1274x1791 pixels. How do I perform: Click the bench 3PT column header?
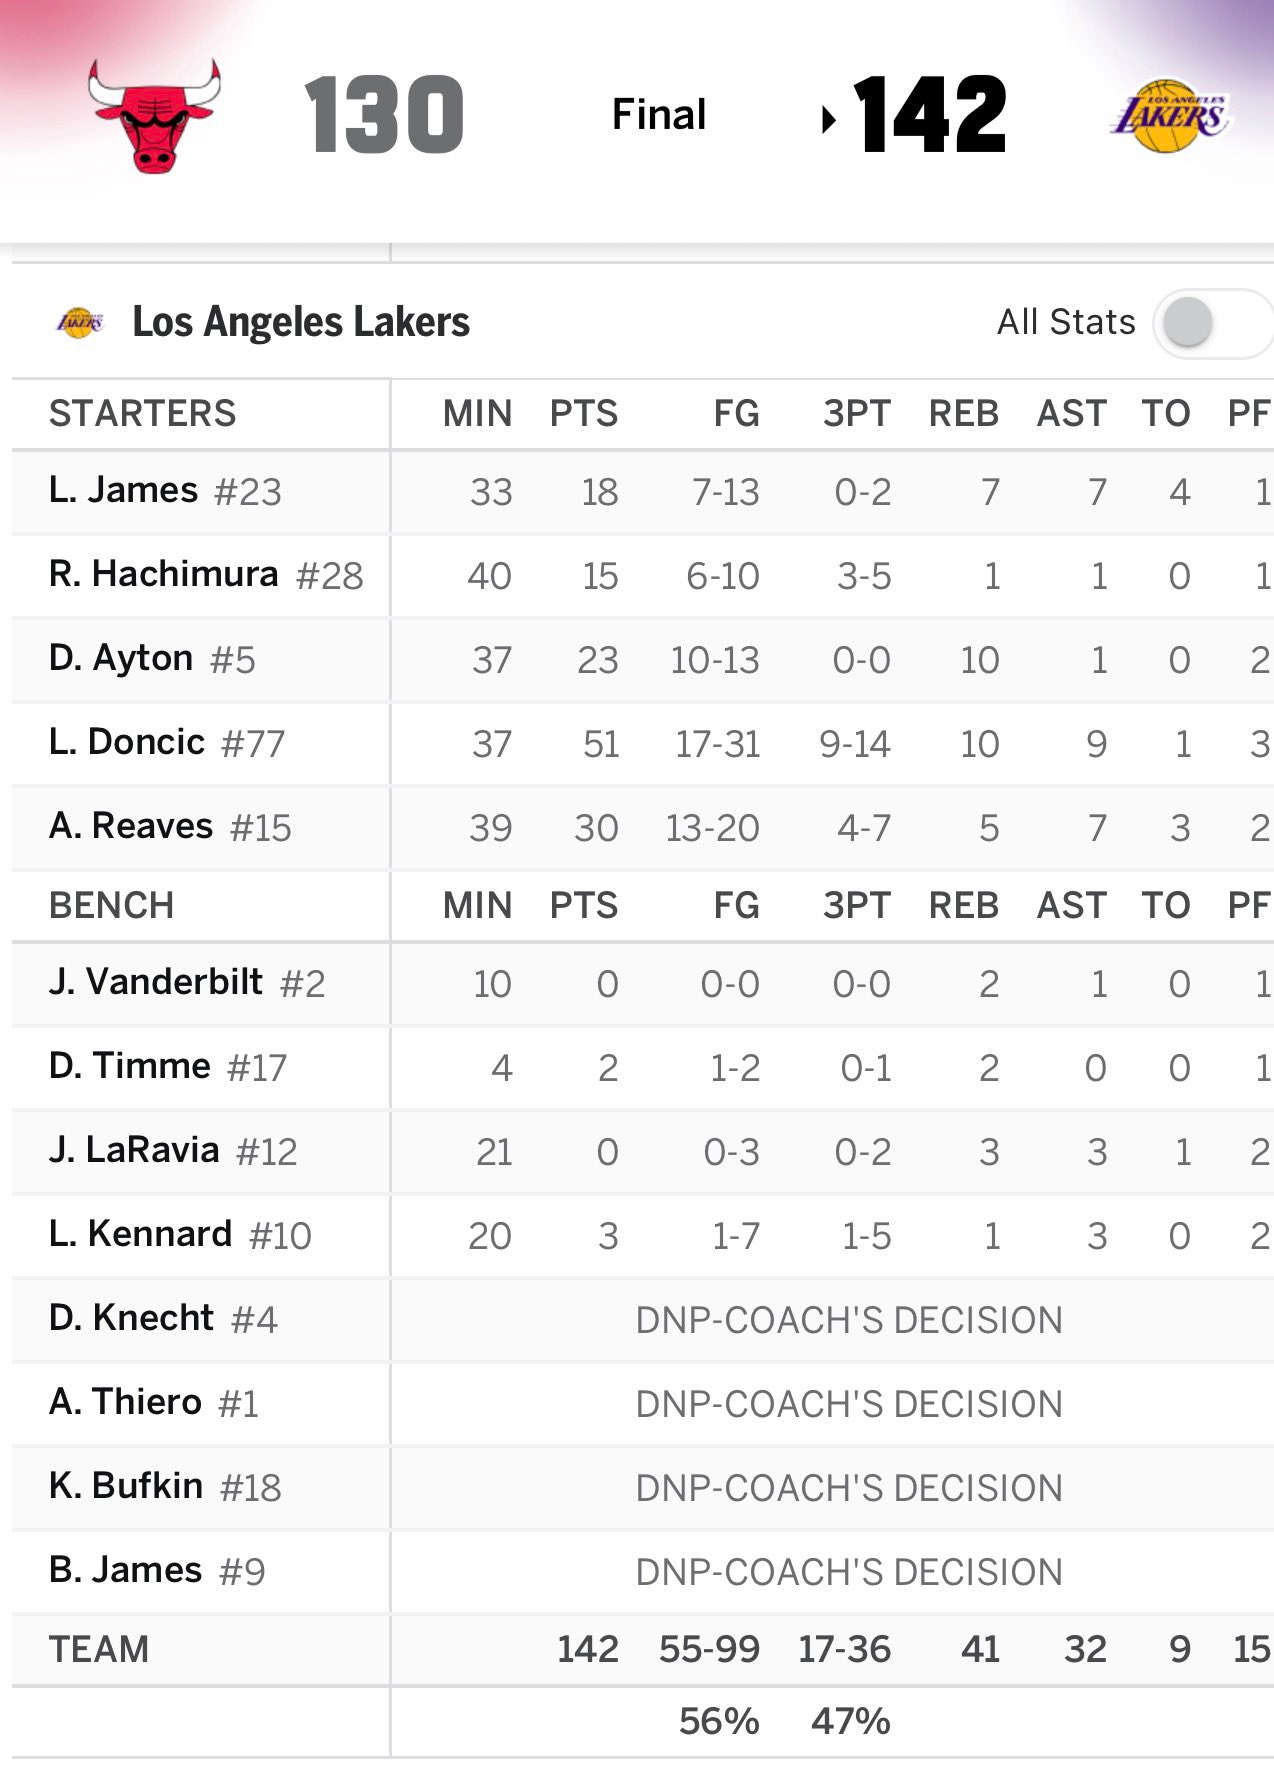pyautogui.click(x=857, y=906)
